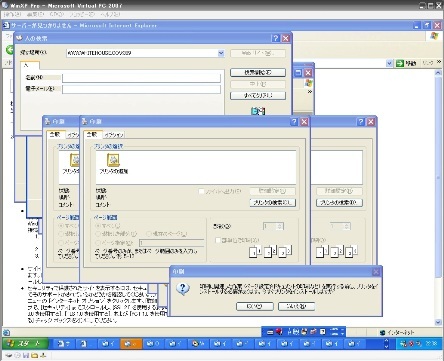This screenshot has width=444, height=361.
Task: Switch to Options tab in front Print dialog
Action: coord(114,135)
